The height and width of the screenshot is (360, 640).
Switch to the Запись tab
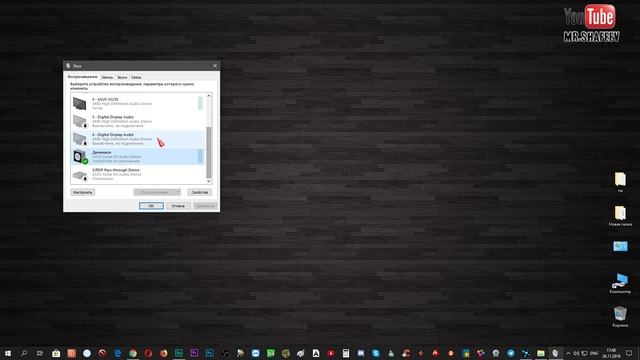(x=107, y=77)
